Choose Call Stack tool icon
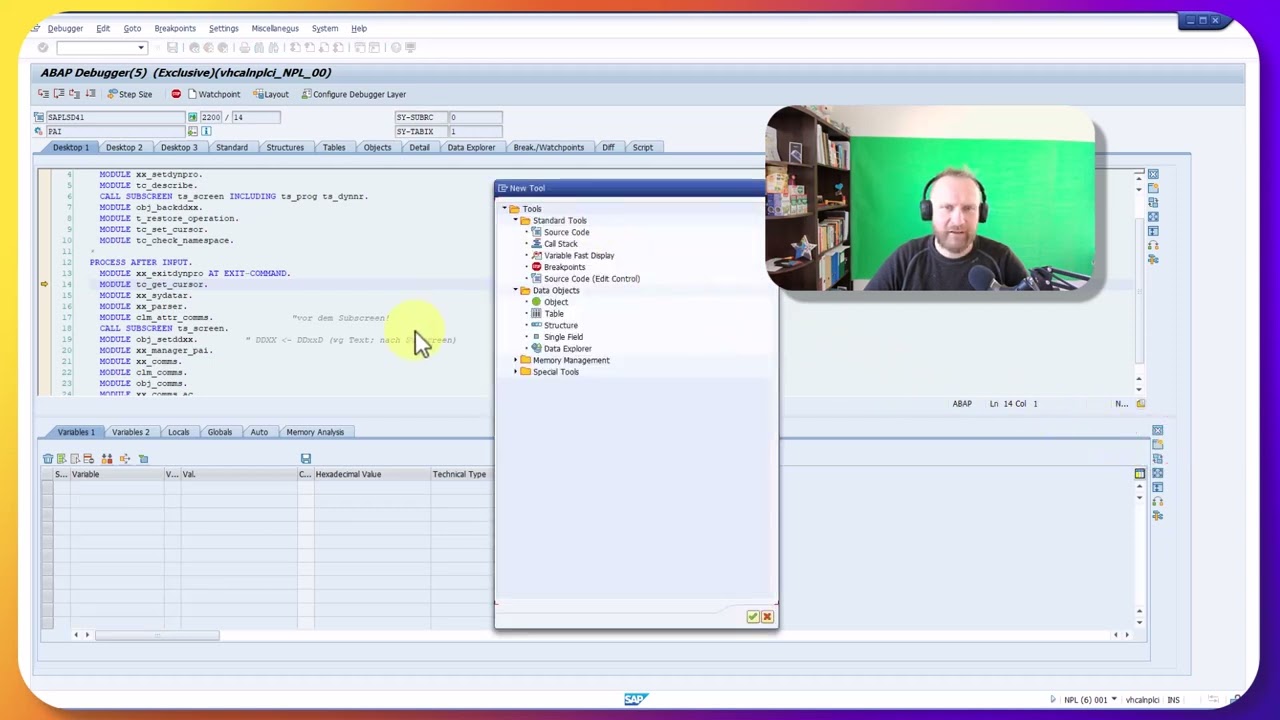 pos(536,244)
